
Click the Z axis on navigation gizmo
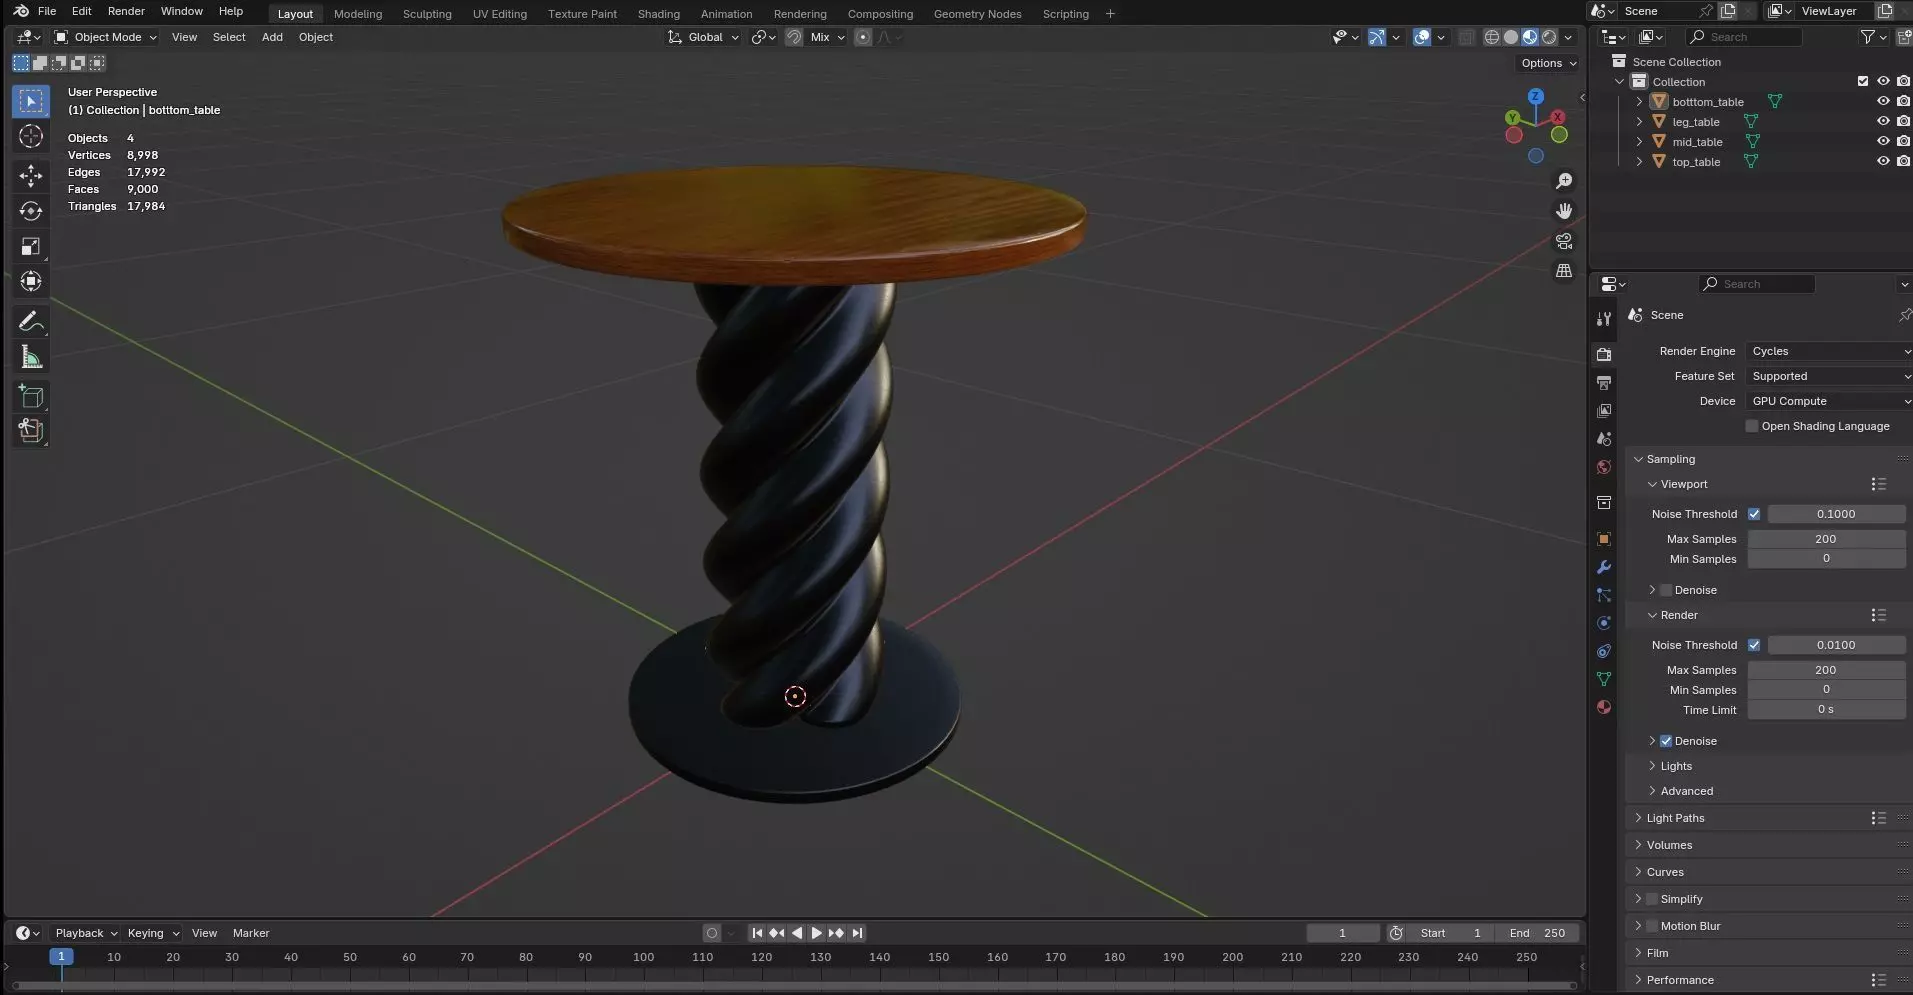(1536, 96)
